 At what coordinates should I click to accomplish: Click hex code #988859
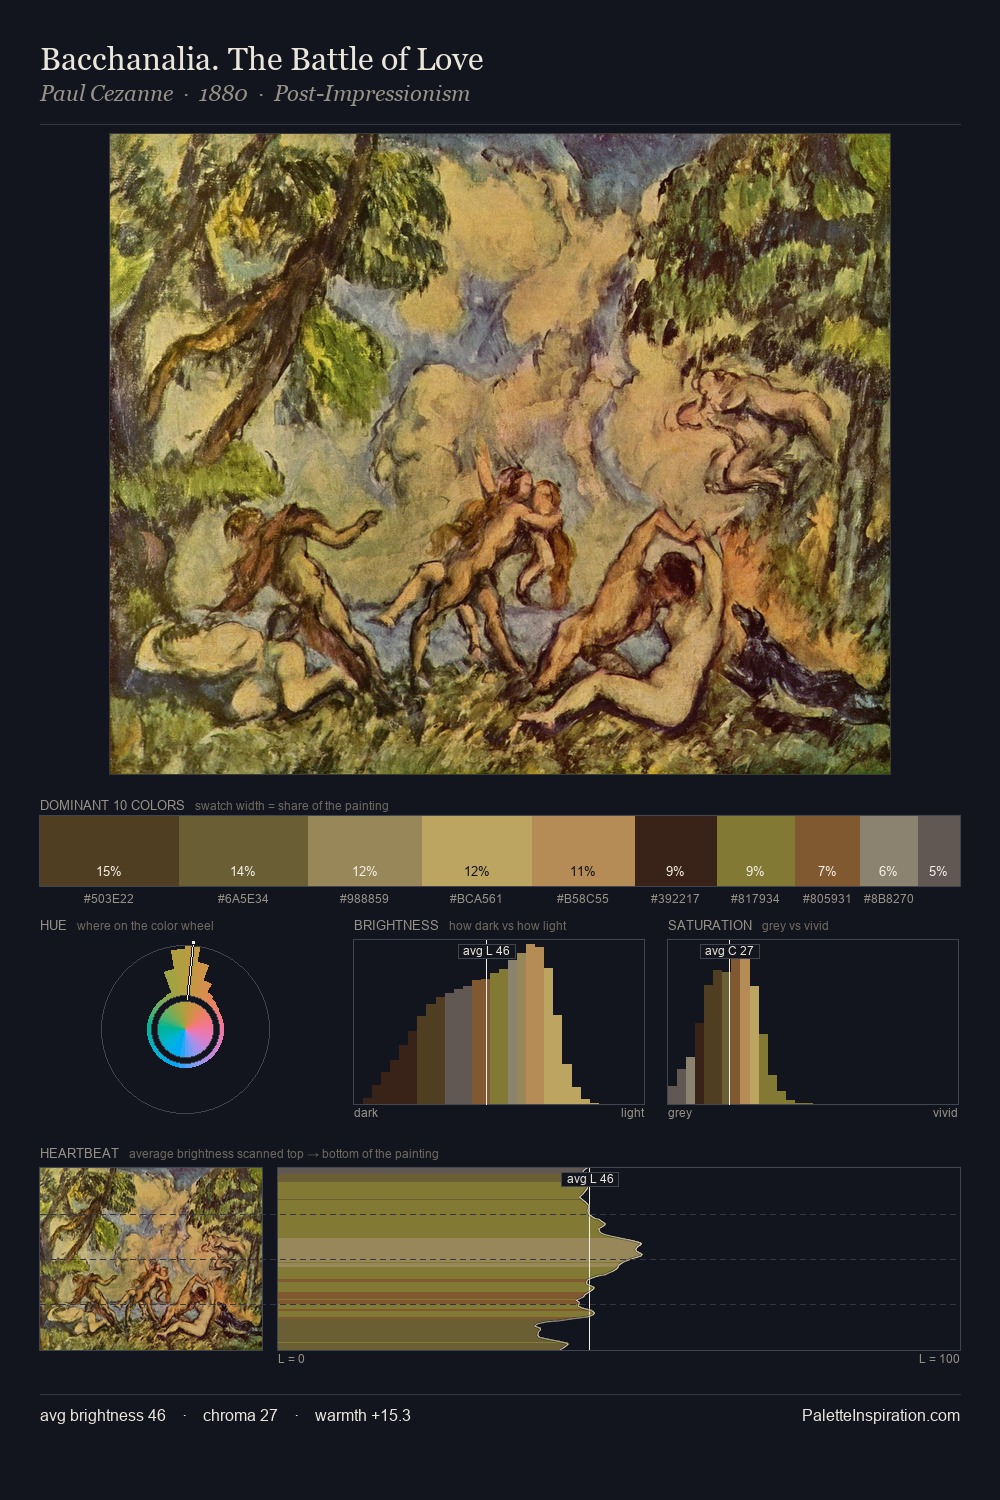tap(365, 899)
